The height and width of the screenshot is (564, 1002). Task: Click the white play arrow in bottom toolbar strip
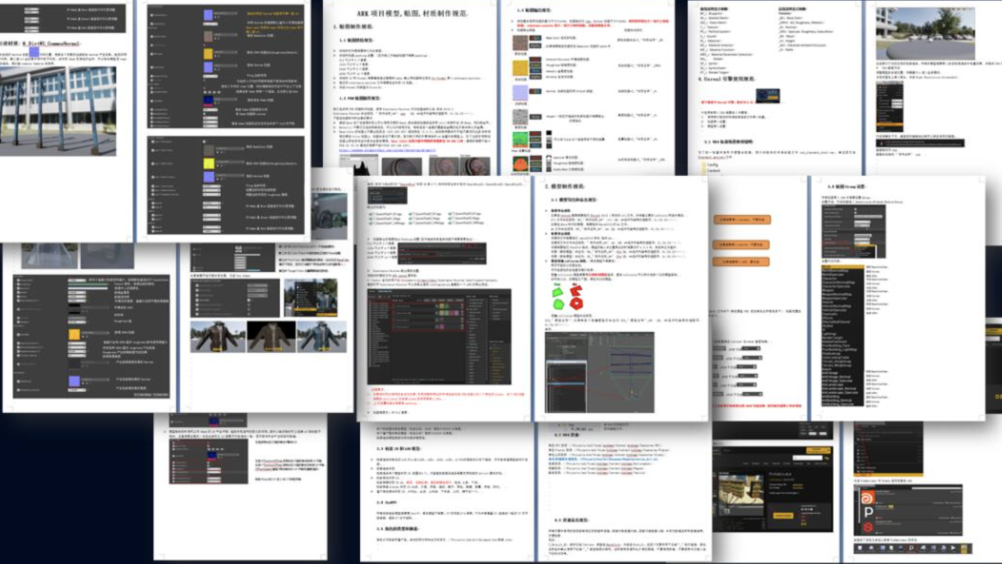pyautogui.click(x=953, y=548)
